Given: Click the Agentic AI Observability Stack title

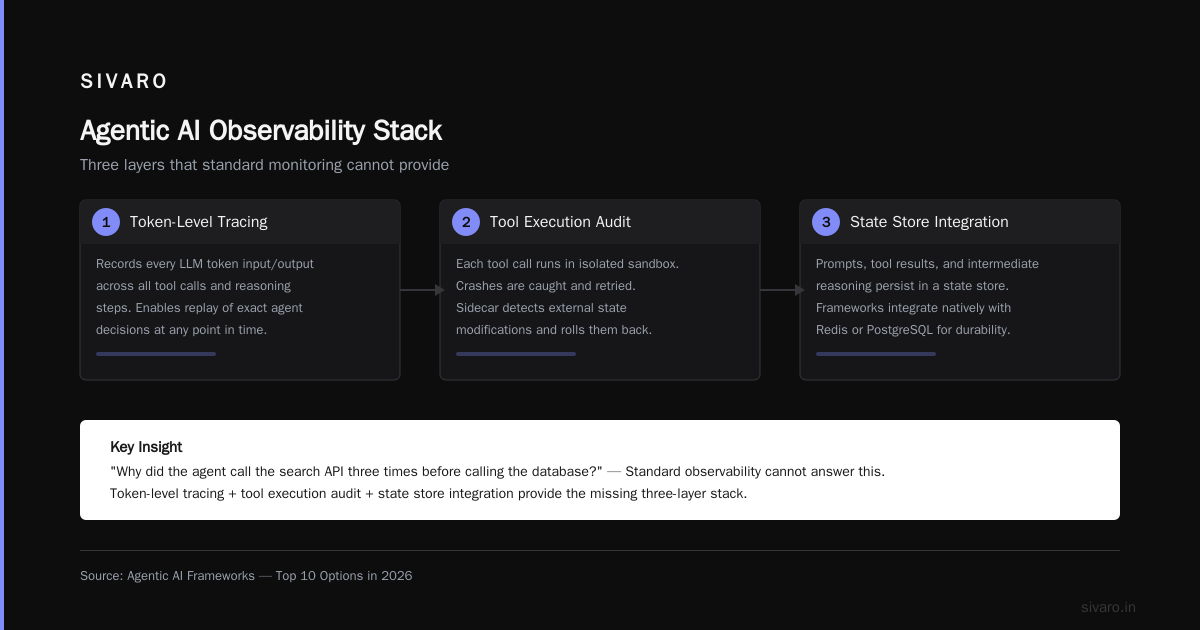Looking at the screenshot, I should point(261,131).
